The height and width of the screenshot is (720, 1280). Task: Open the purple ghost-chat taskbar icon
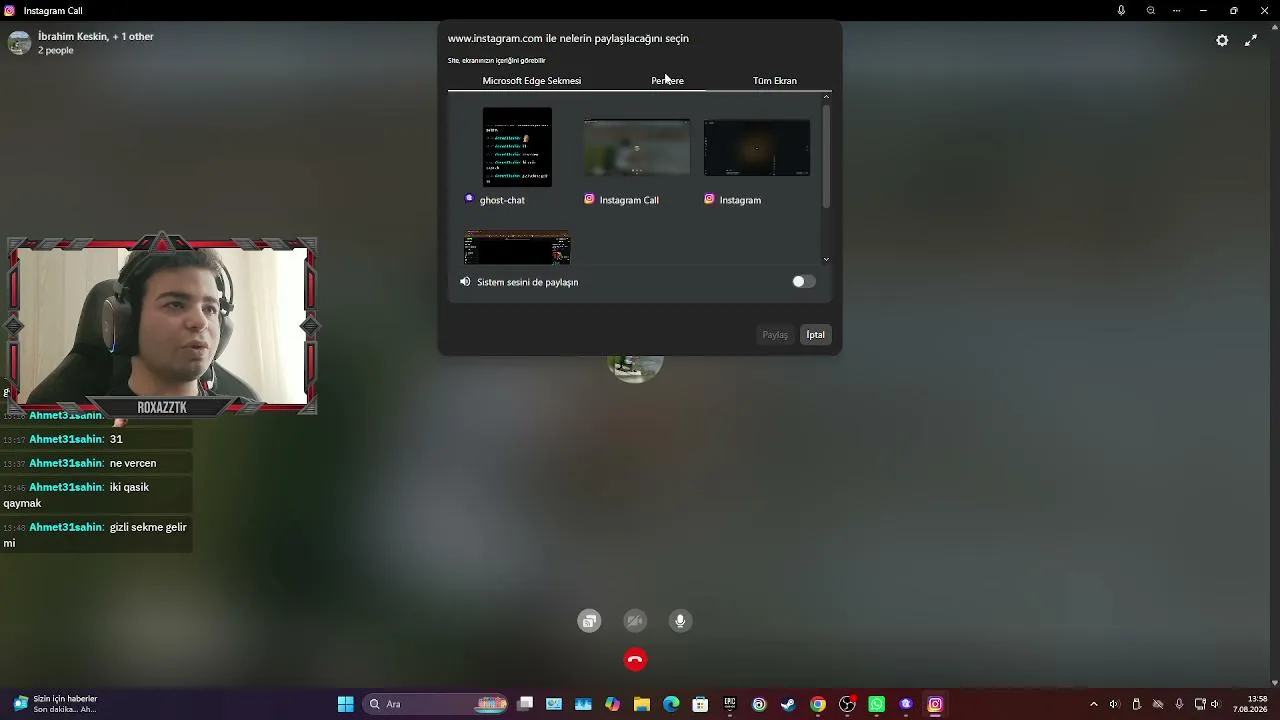pyautogui.click(x=906, y=704)
